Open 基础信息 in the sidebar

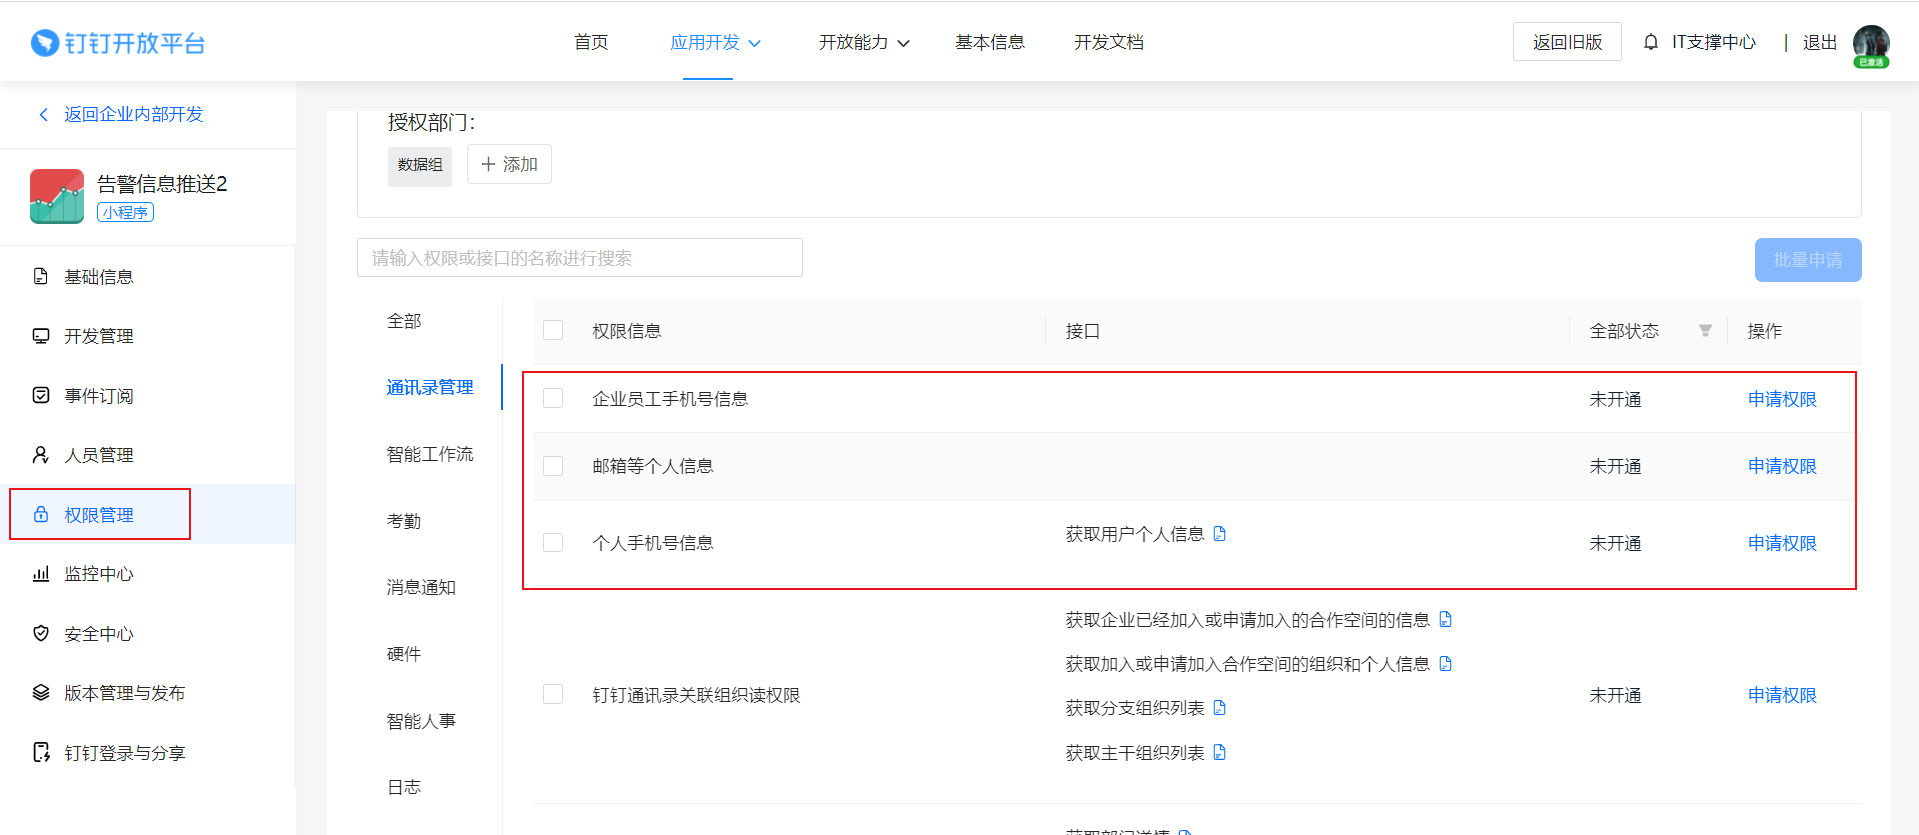click(x=99, y=277)
